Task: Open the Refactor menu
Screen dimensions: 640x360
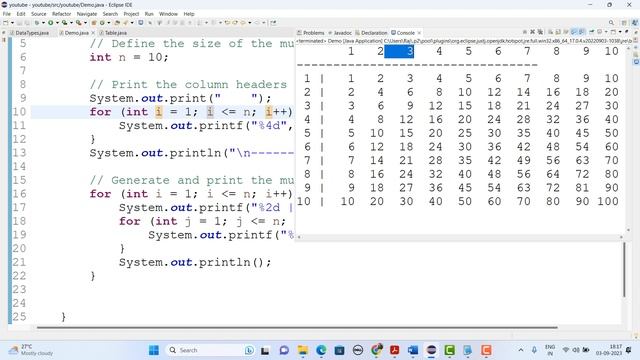Action: click(x=62, y=13)
